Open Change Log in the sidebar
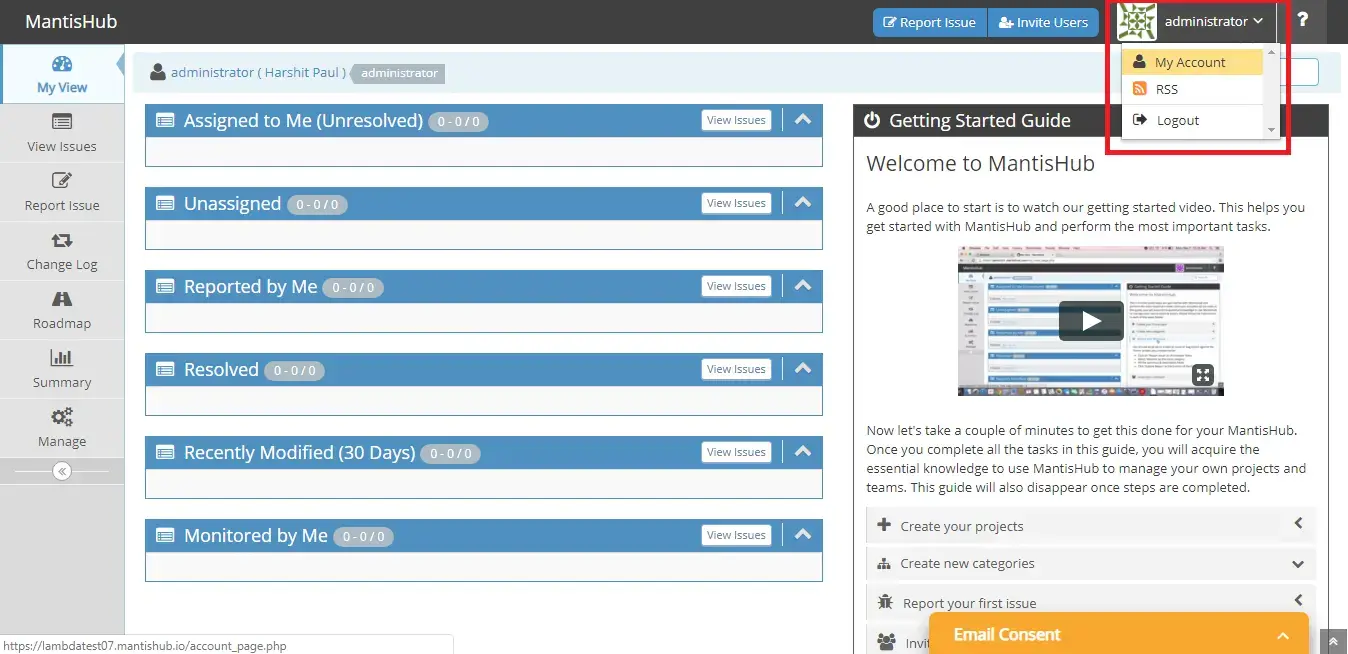1348x654 pixels. coord(62,240)
